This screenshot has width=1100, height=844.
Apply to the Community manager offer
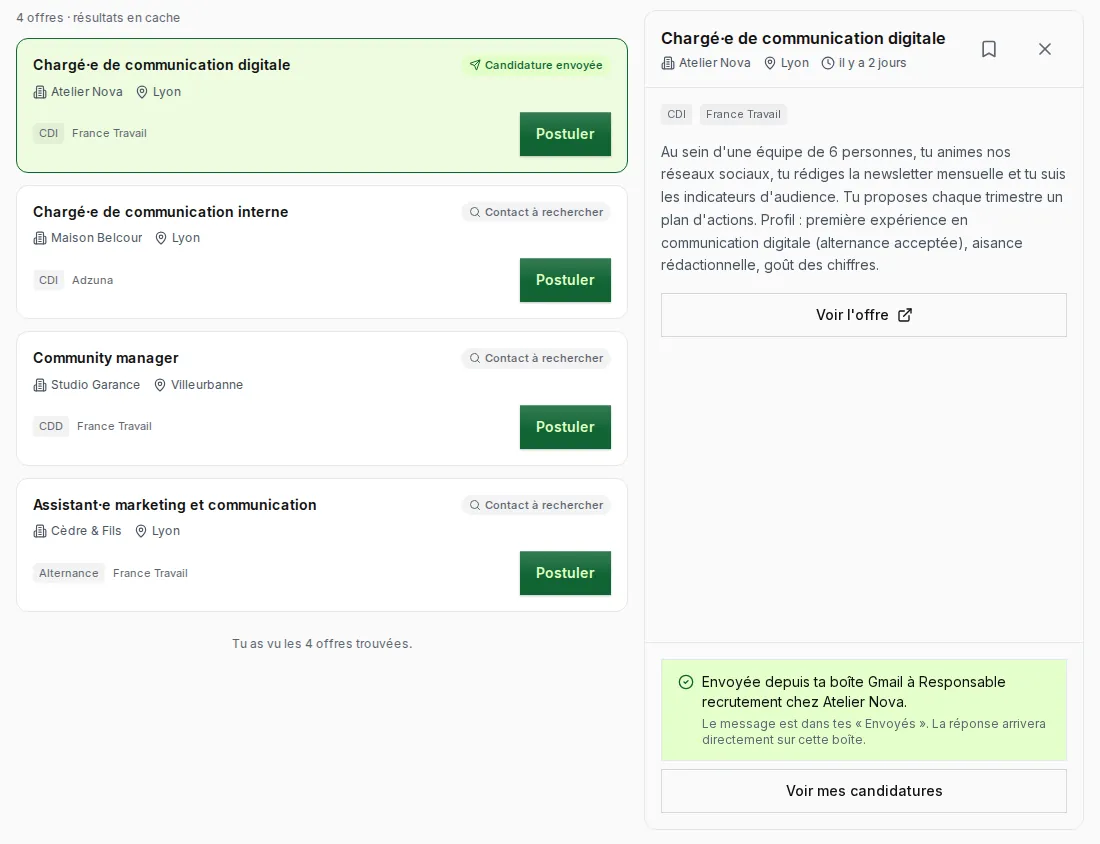click(565, 427)
